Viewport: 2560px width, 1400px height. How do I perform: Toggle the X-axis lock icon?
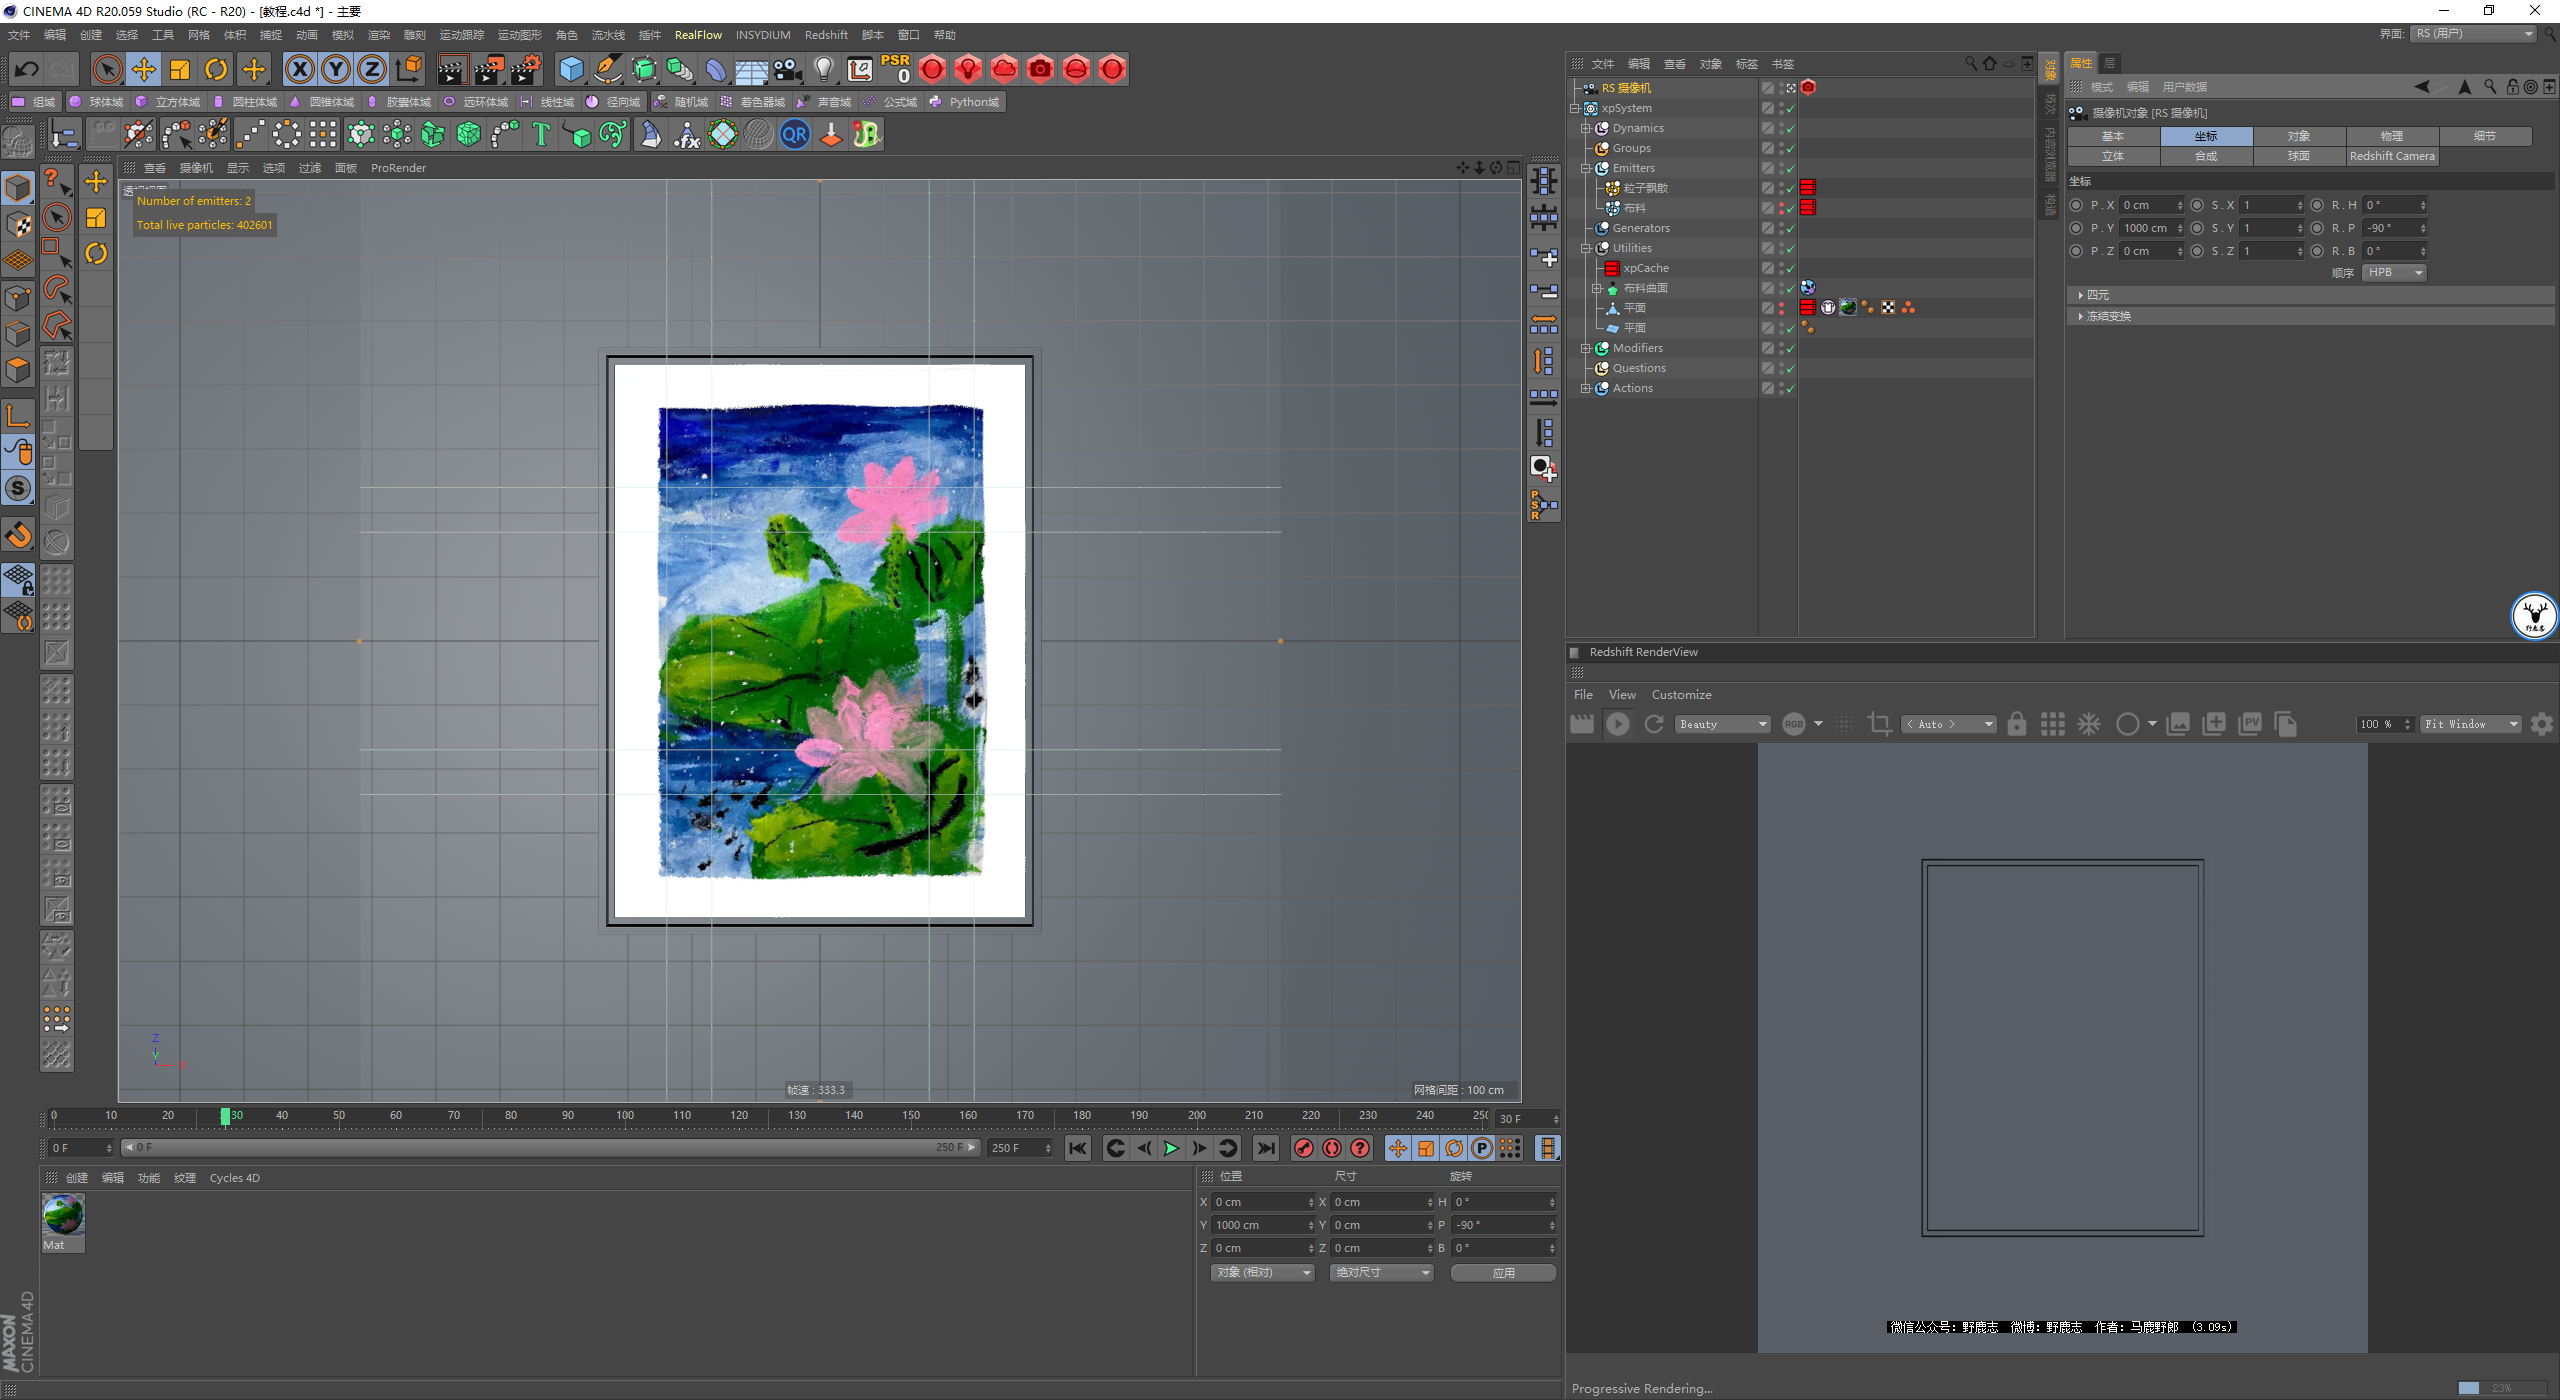(x=299, y=69)
